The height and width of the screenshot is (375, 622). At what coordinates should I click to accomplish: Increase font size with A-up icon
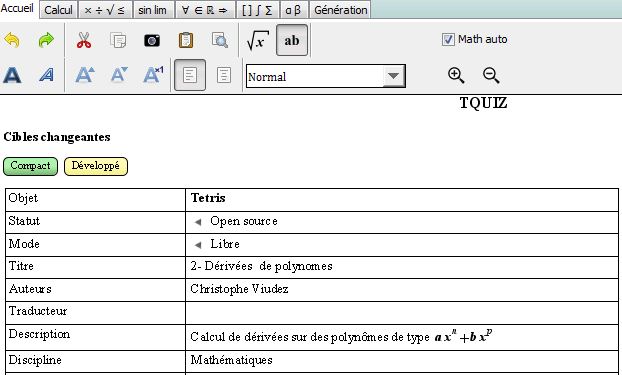click(x=85, y=75)
